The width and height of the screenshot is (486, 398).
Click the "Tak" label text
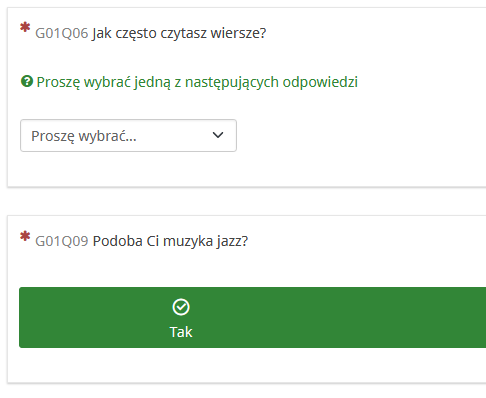[181, 332]
